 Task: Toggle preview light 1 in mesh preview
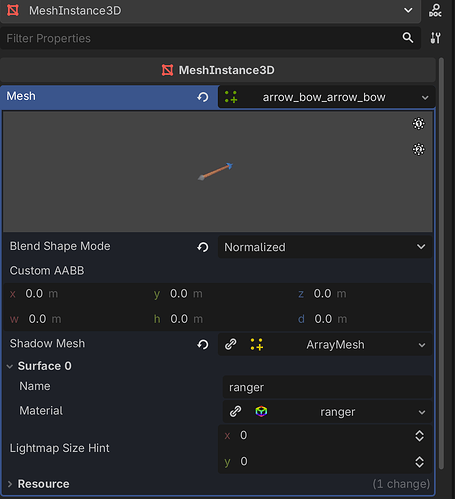(x=419, y=124)
